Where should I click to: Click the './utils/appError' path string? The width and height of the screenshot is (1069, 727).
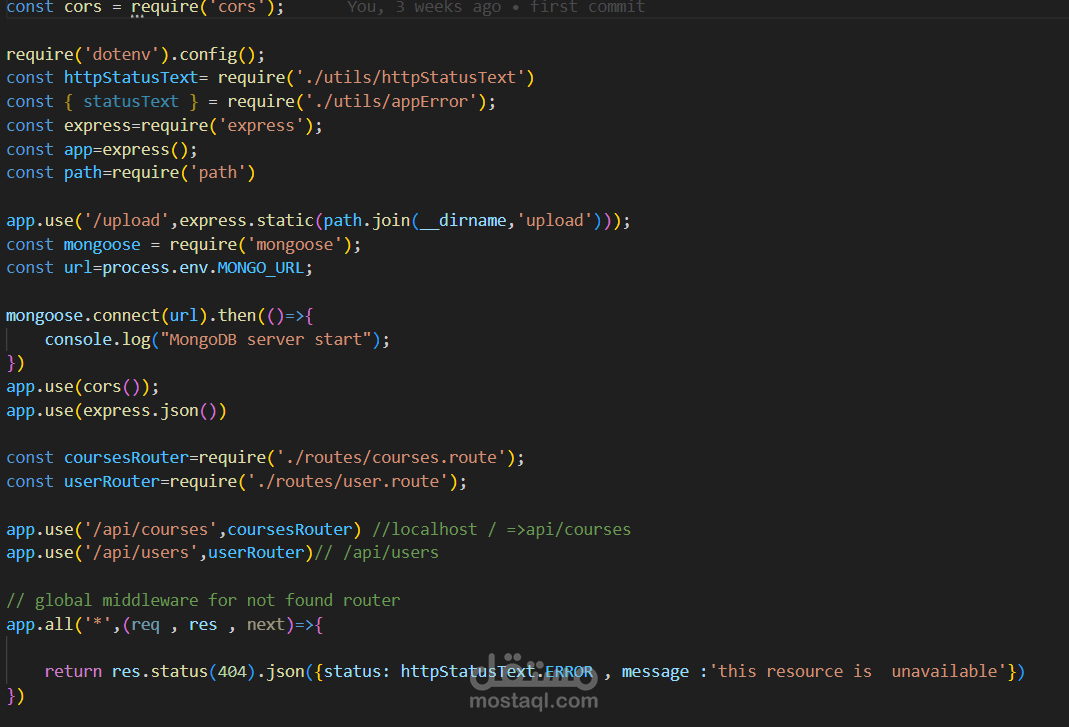click(391, 102)
